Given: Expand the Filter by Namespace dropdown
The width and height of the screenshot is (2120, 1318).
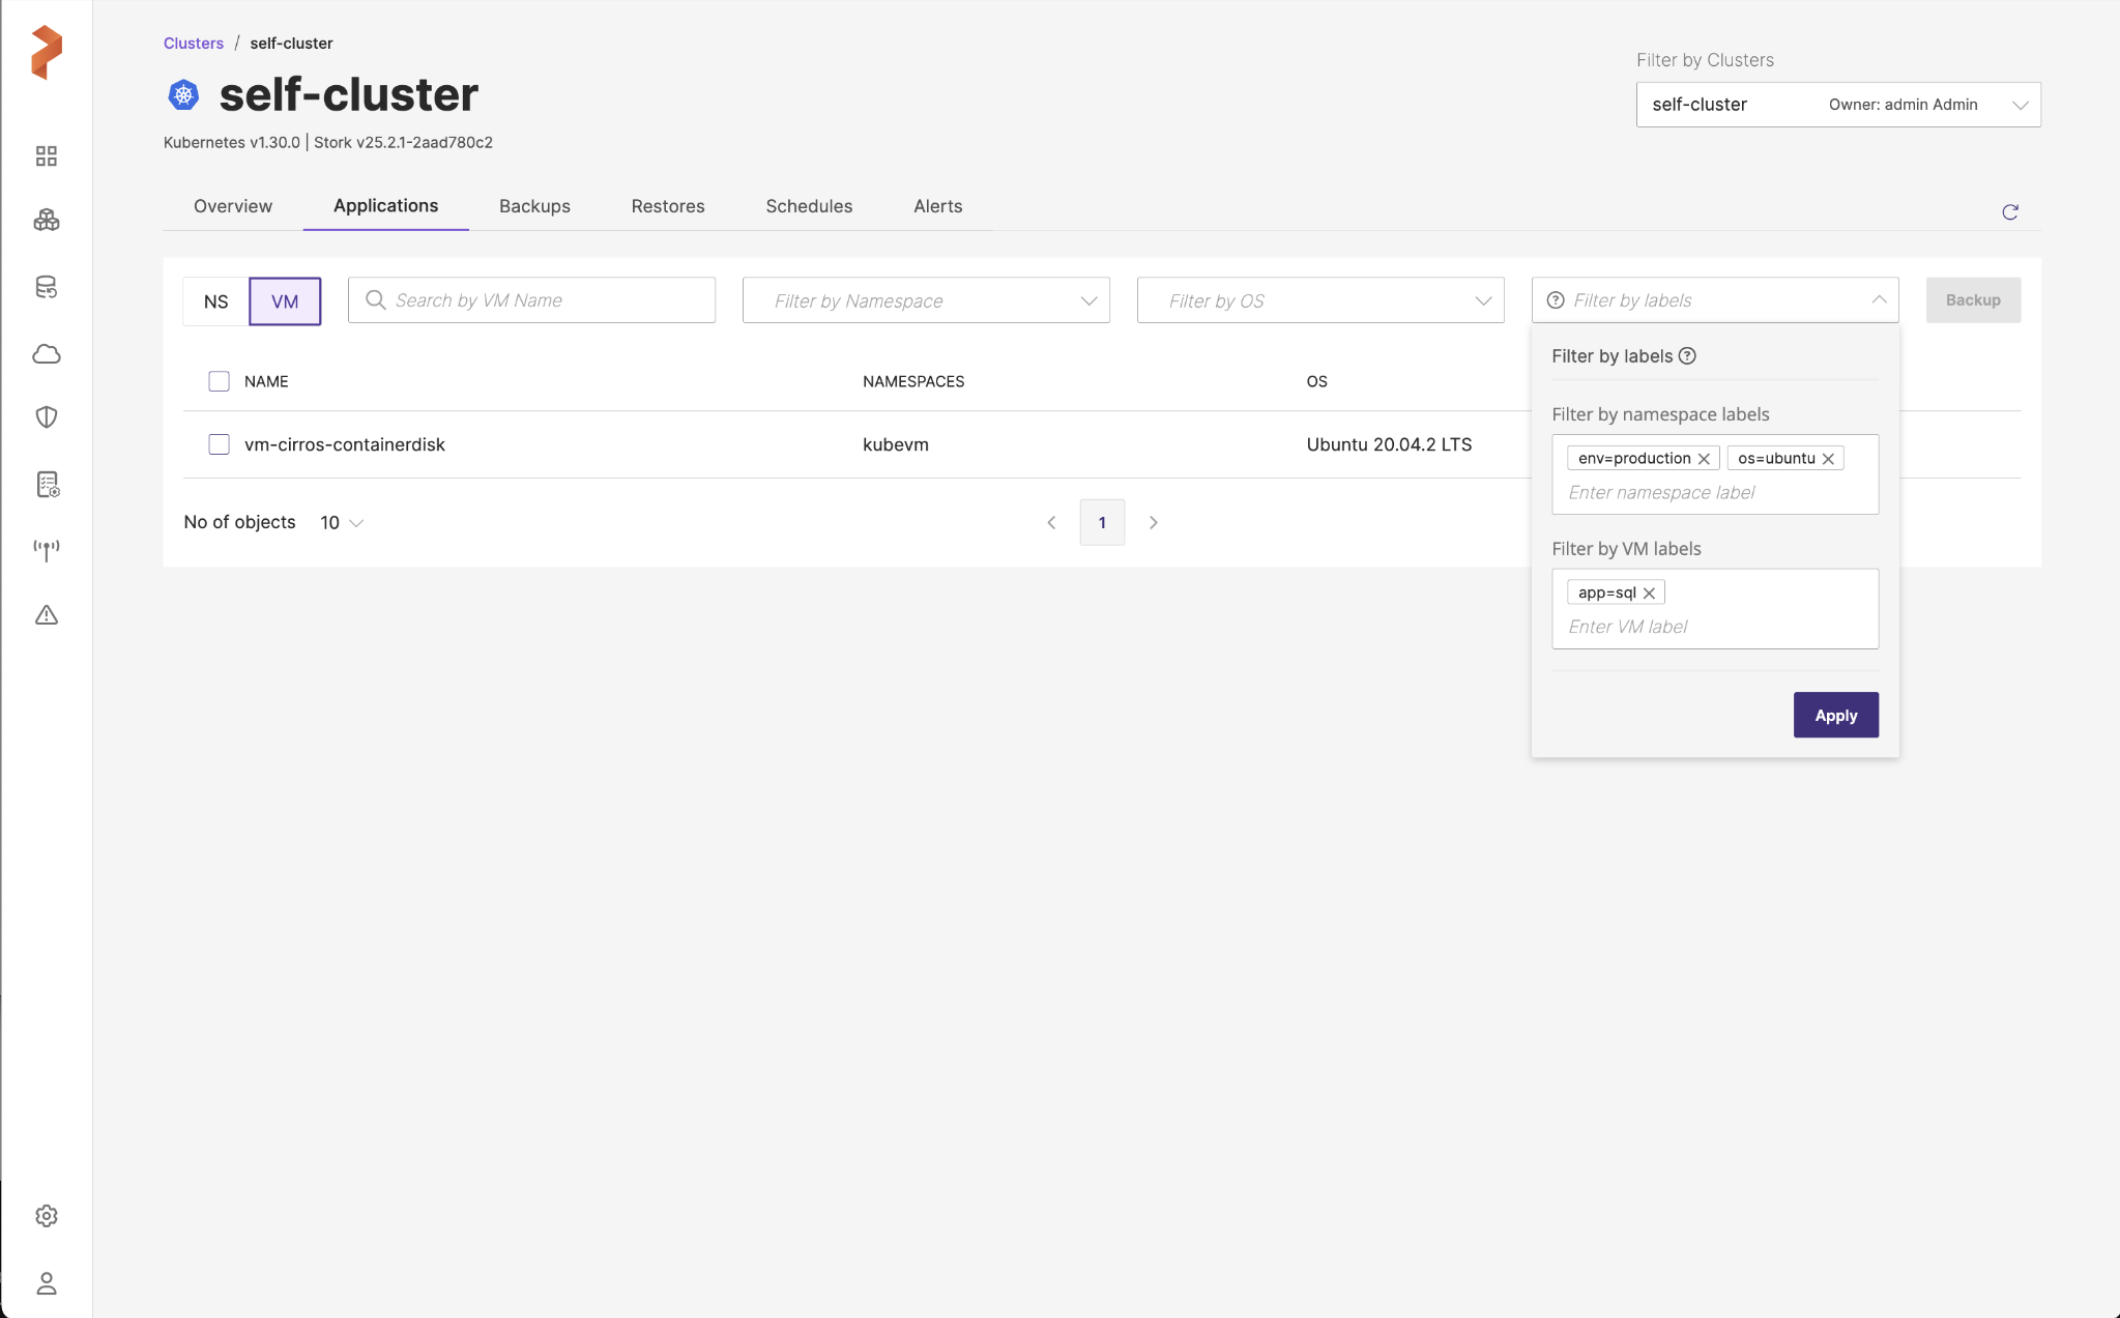Looking at the screenshot, I should tap(926, 301).
